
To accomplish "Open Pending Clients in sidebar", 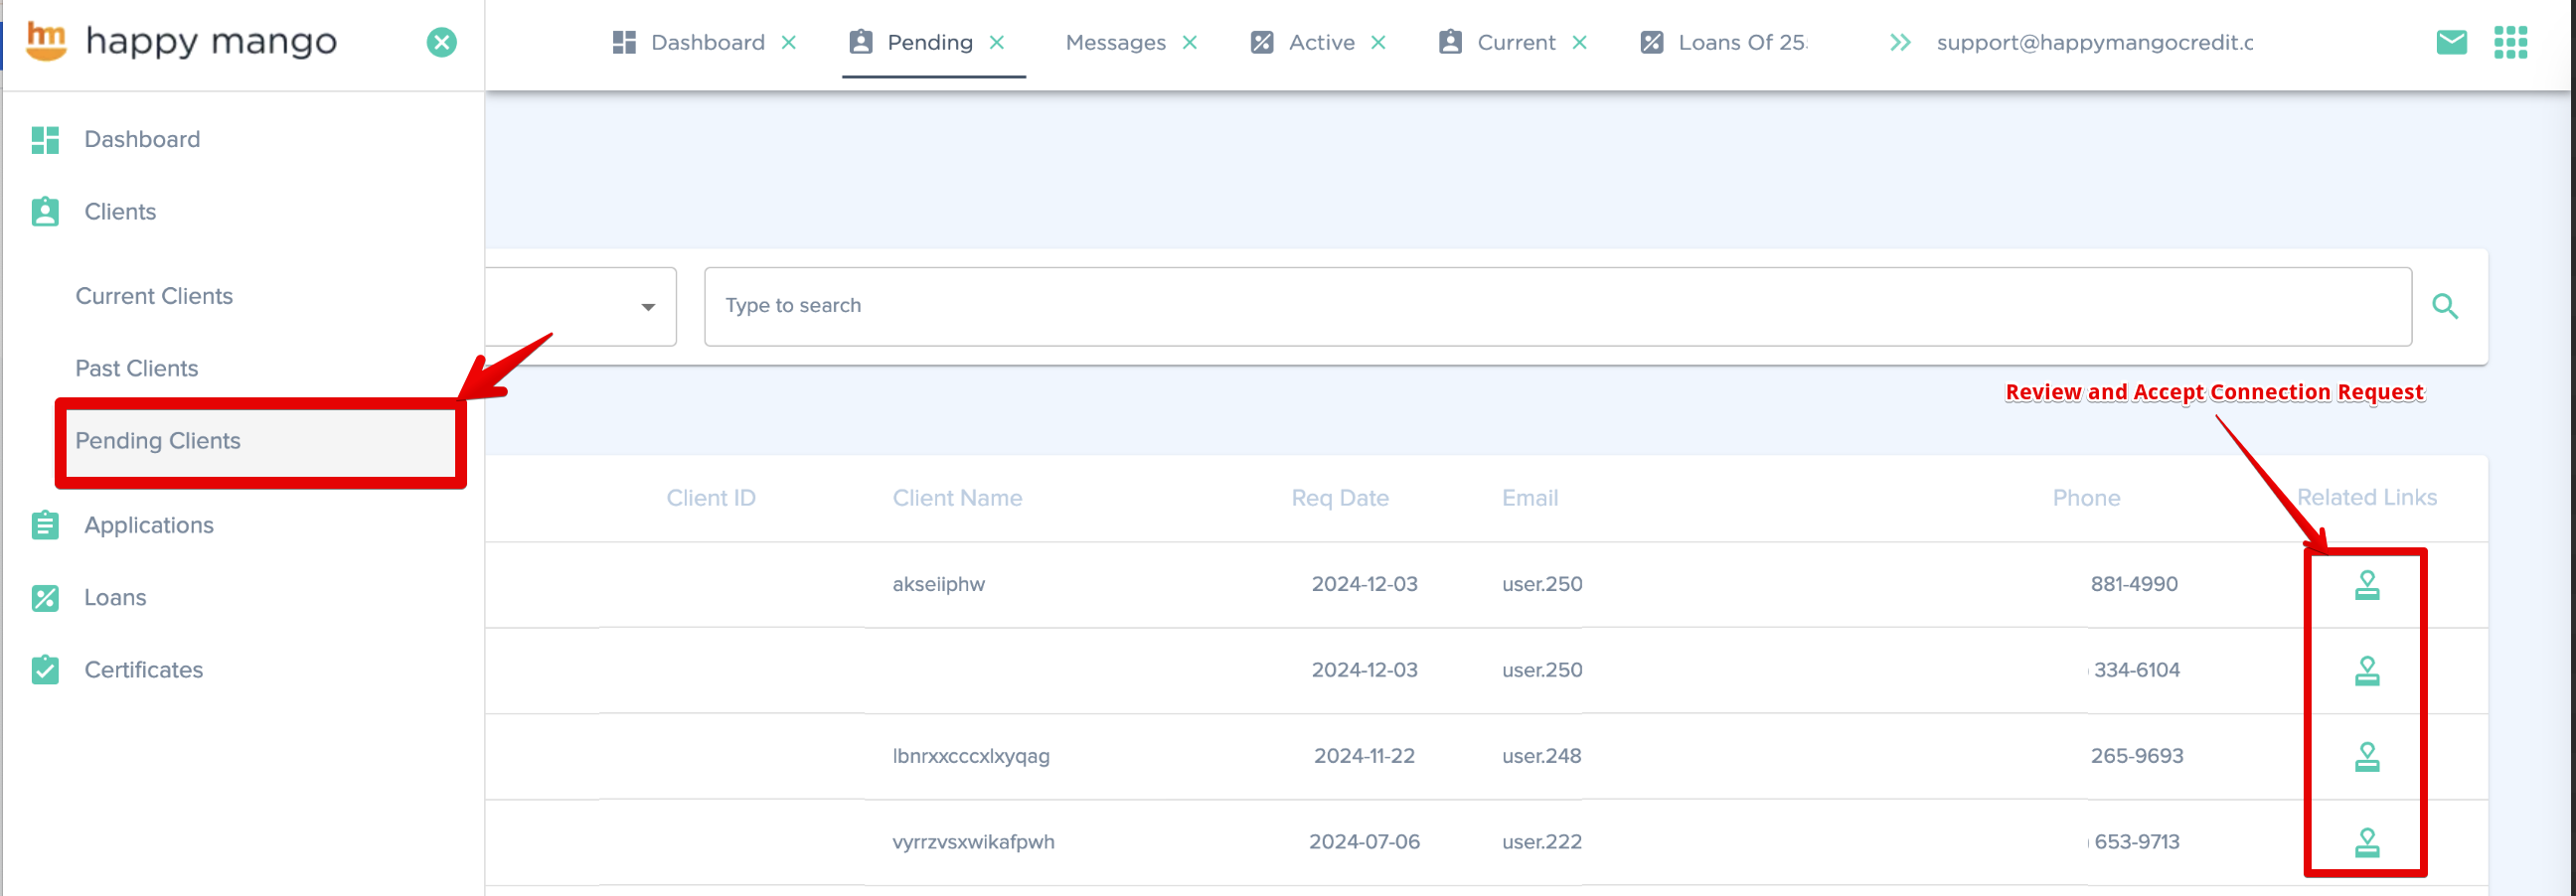I will [158, 441].
